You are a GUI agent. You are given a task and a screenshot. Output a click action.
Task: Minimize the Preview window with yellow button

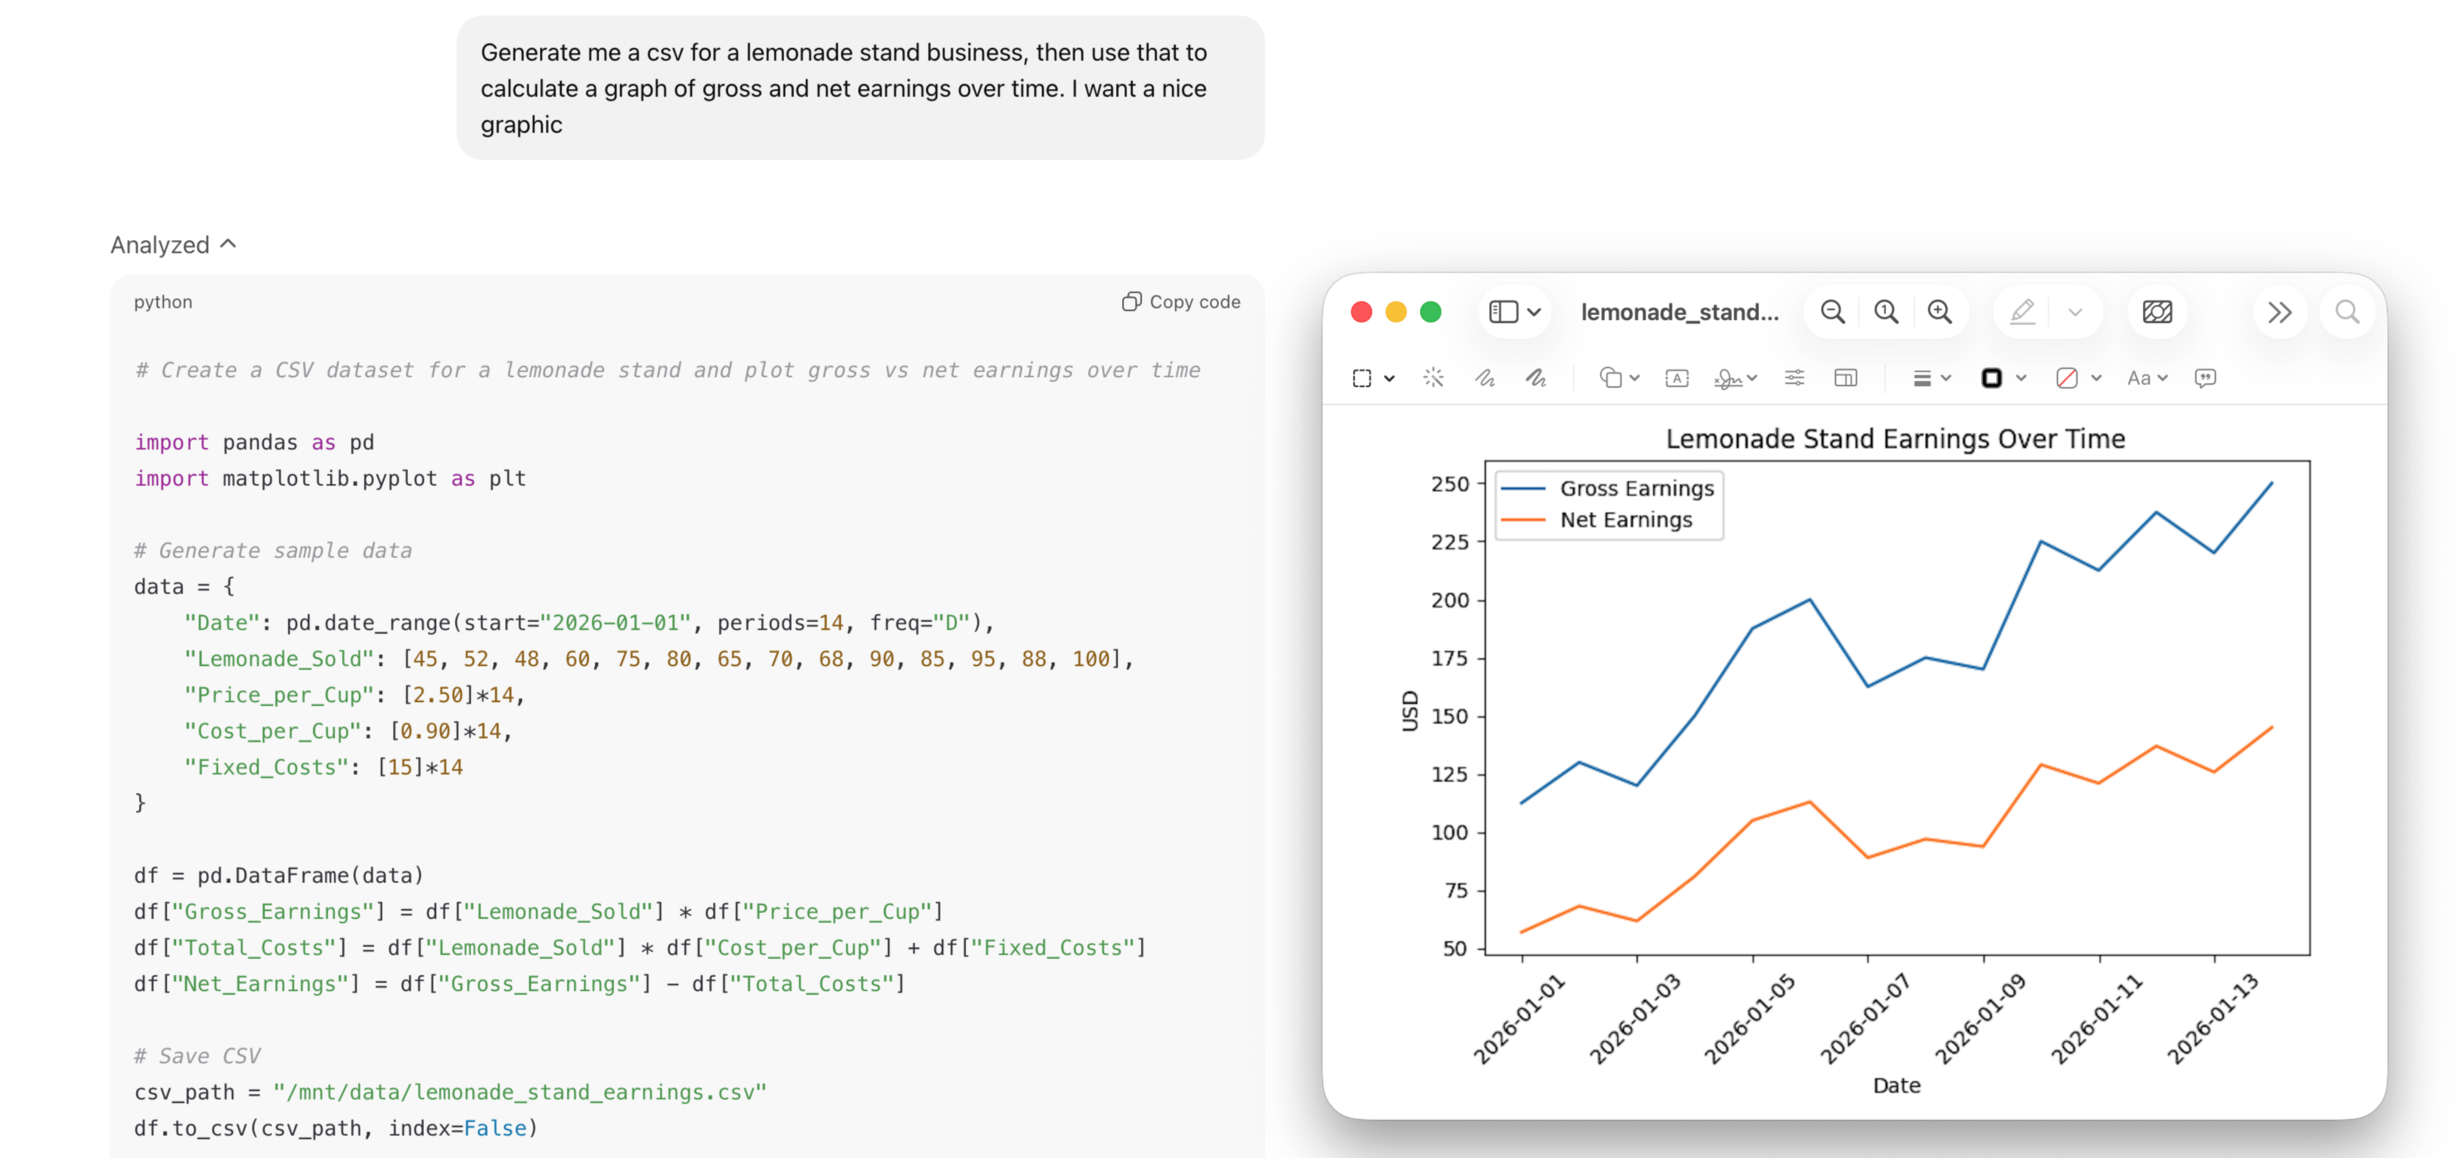1396,312
